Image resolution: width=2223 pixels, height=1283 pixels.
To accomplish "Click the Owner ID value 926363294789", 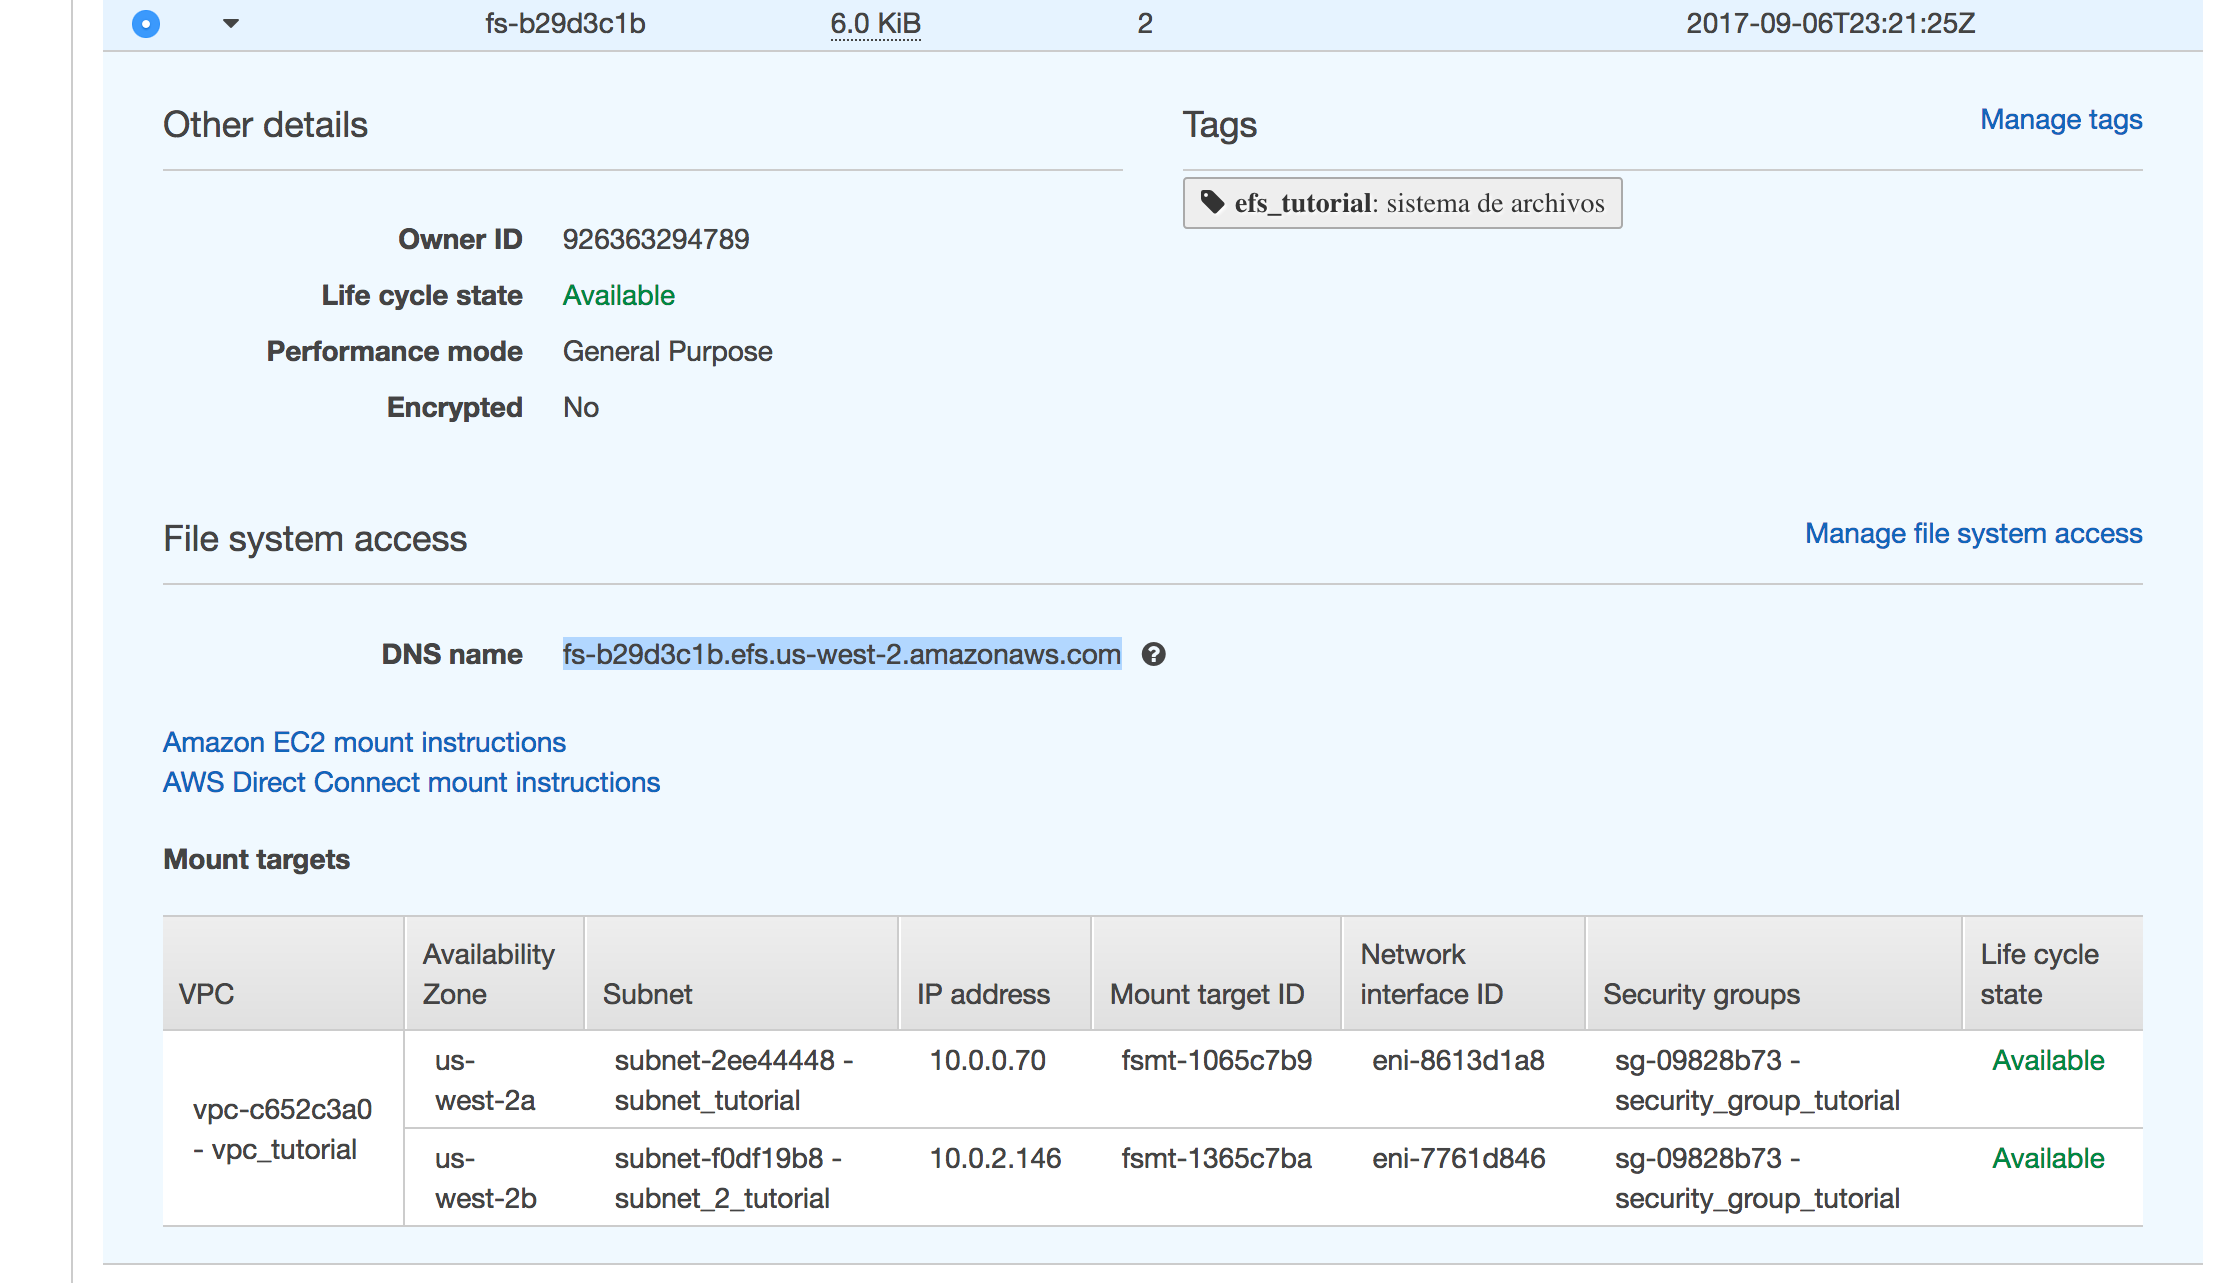I will pos(655,239).
